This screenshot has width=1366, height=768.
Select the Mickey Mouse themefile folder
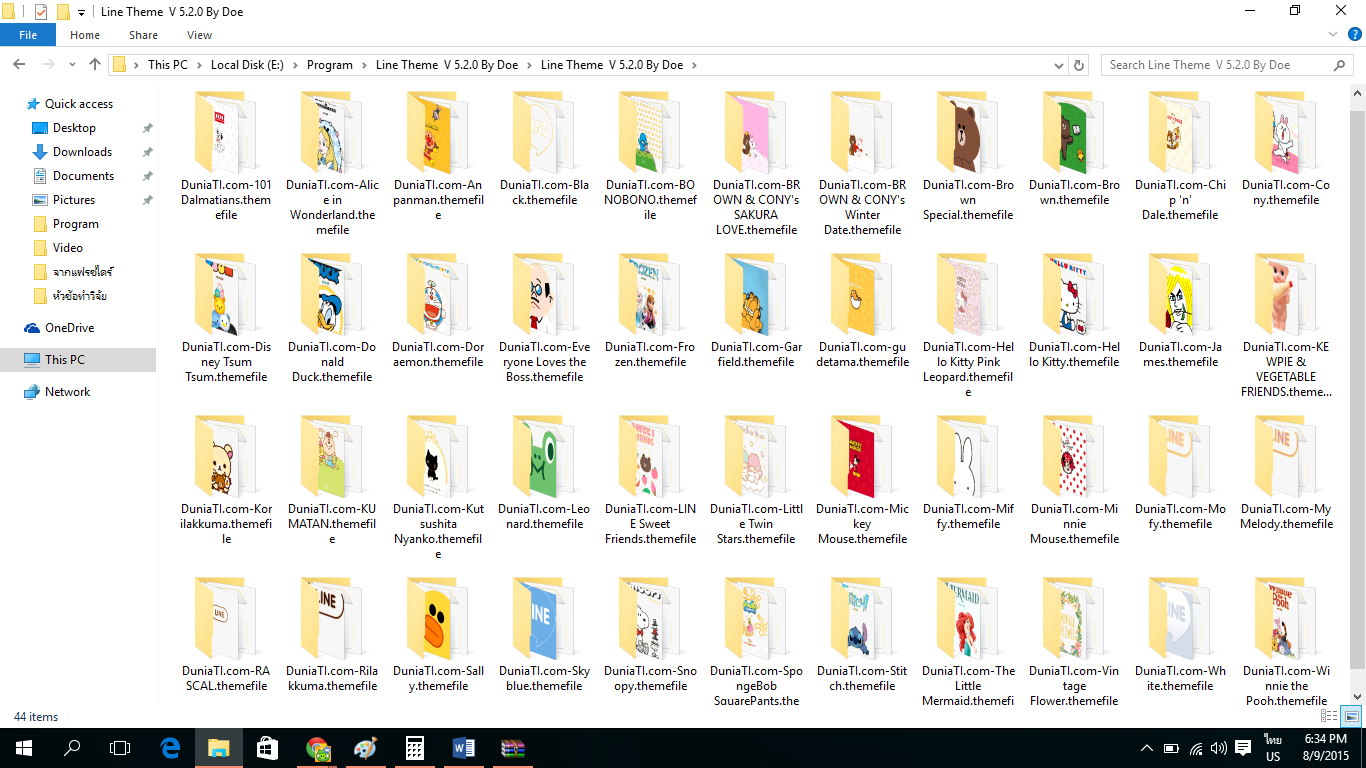863,480
